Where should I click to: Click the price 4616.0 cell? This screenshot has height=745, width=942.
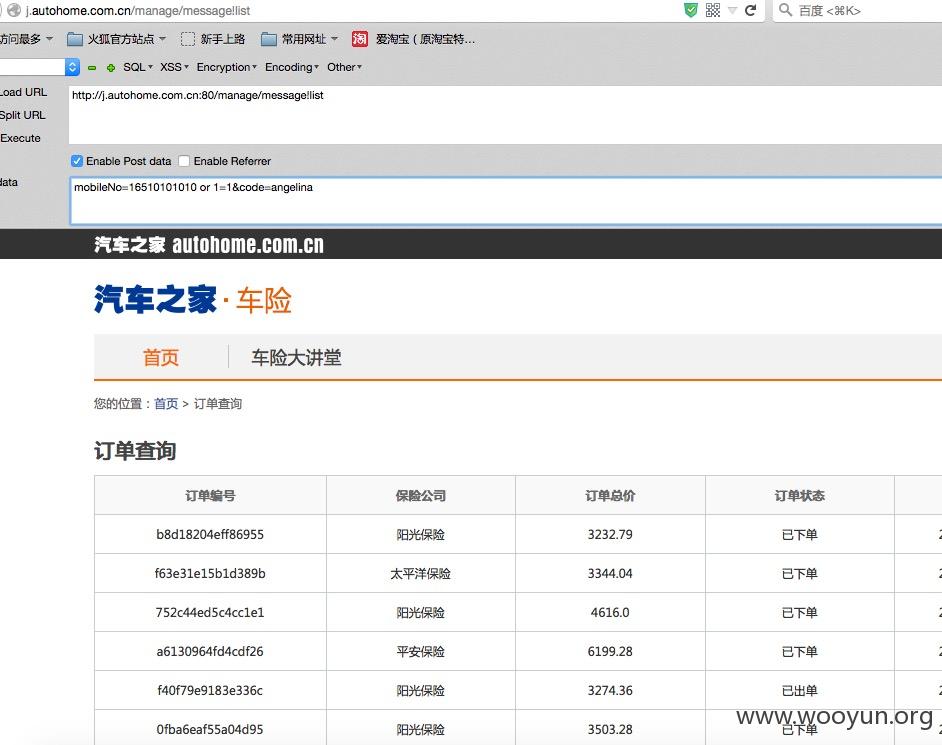click(x=610, y=613)
